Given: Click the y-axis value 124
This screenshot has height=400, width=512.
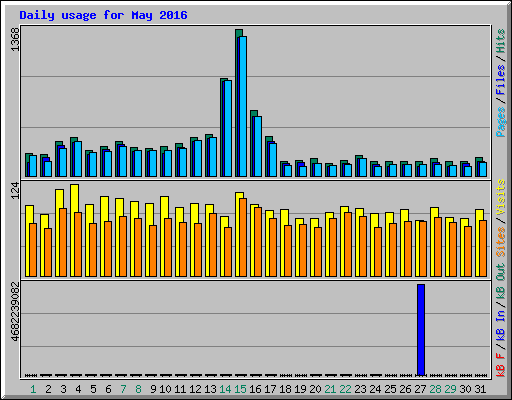Looking at the screenshot, I should [15, 191].
